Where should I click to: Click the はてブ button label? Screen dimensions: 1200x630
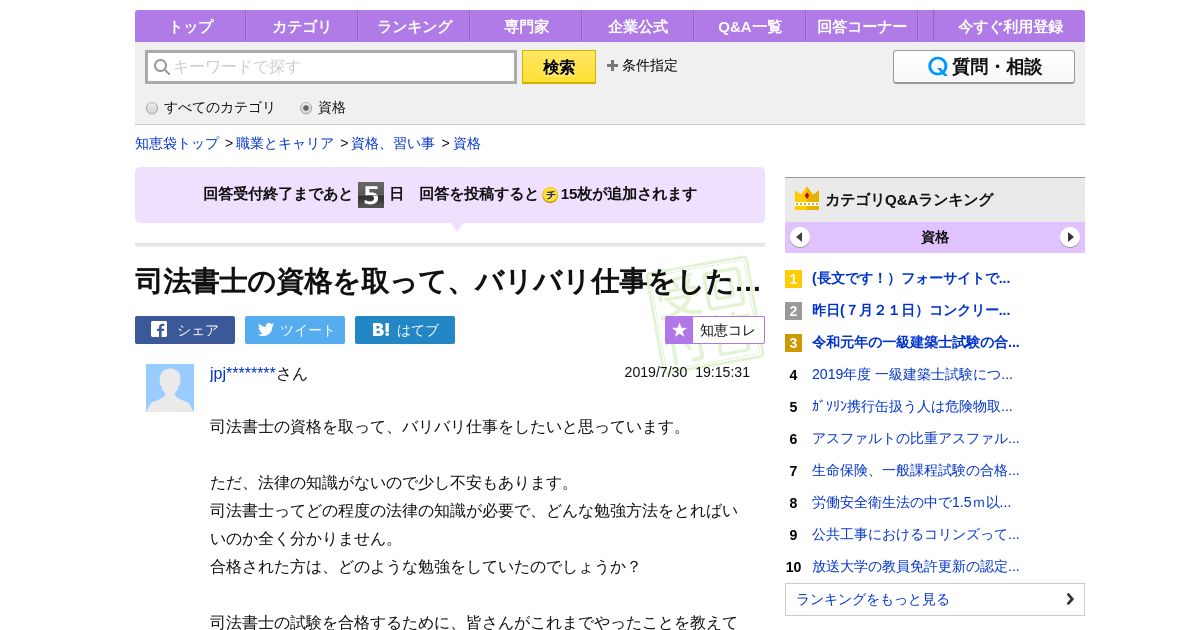(x=418, y=330)
